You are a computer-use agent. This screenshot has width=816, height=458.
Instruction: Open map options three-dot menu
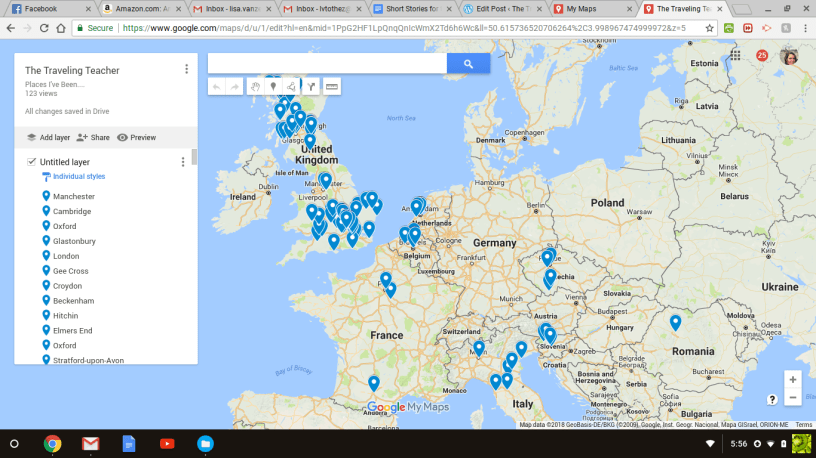pos(186,69)
